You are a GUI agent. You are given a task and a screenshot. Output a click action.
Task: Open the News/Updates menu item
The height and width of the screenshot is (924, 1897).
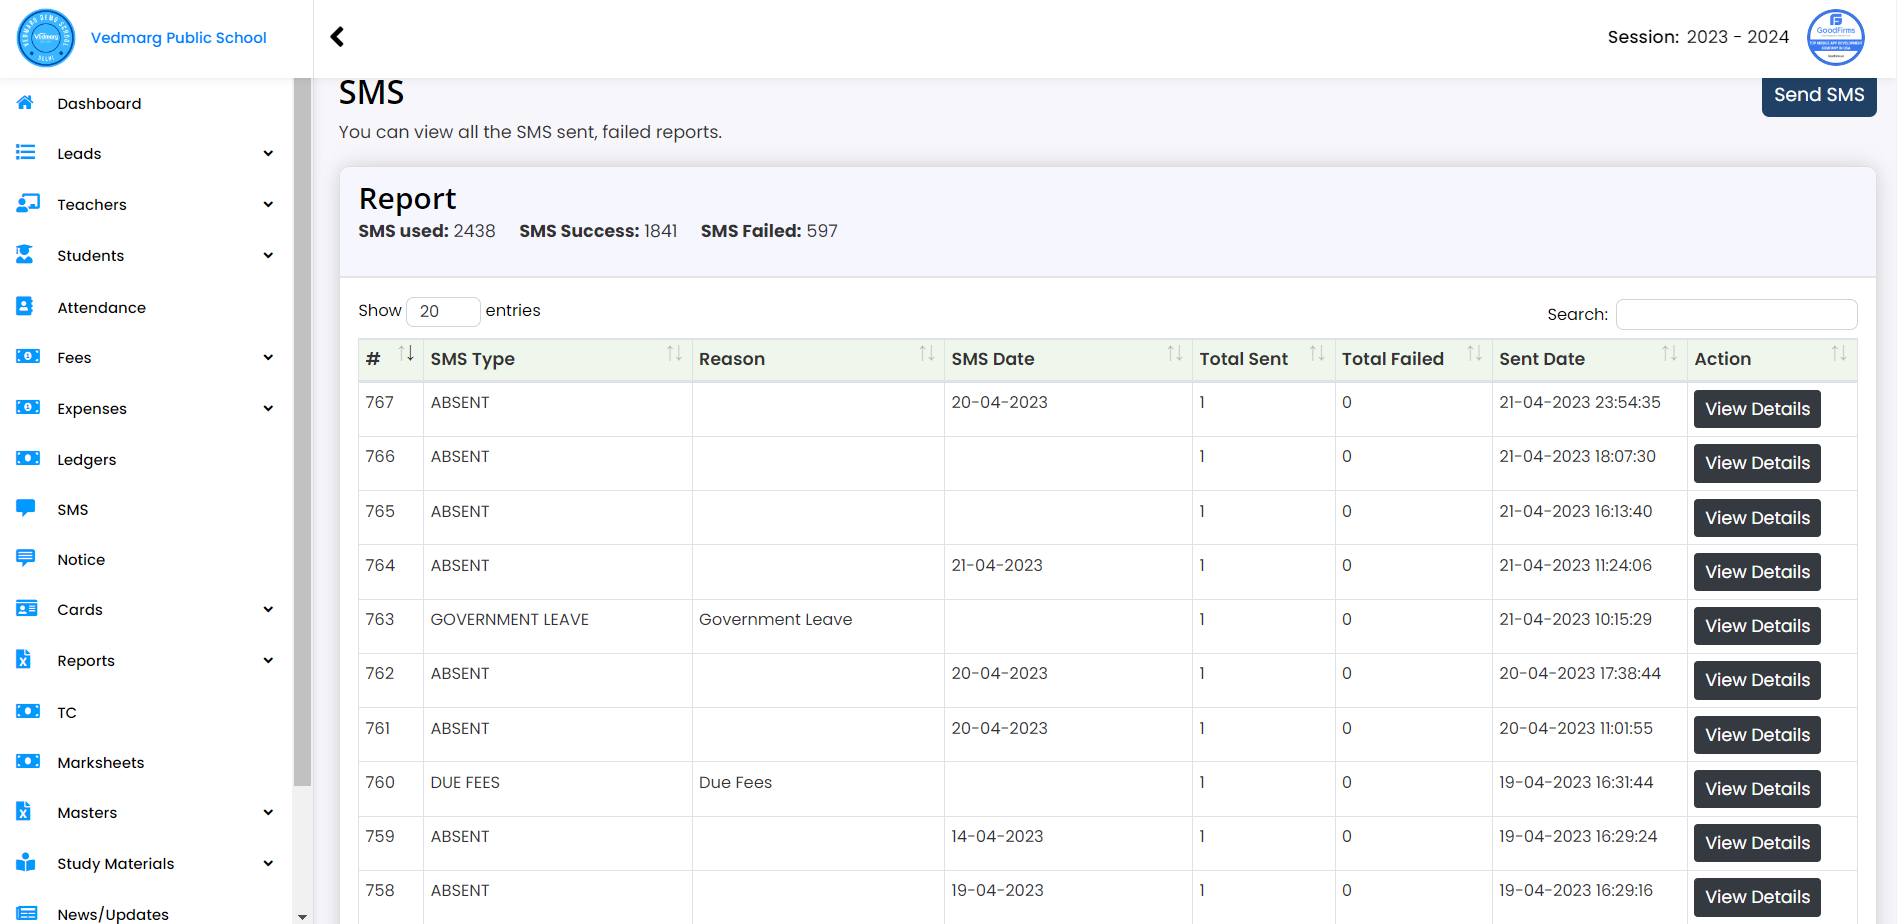coord(111,911)
